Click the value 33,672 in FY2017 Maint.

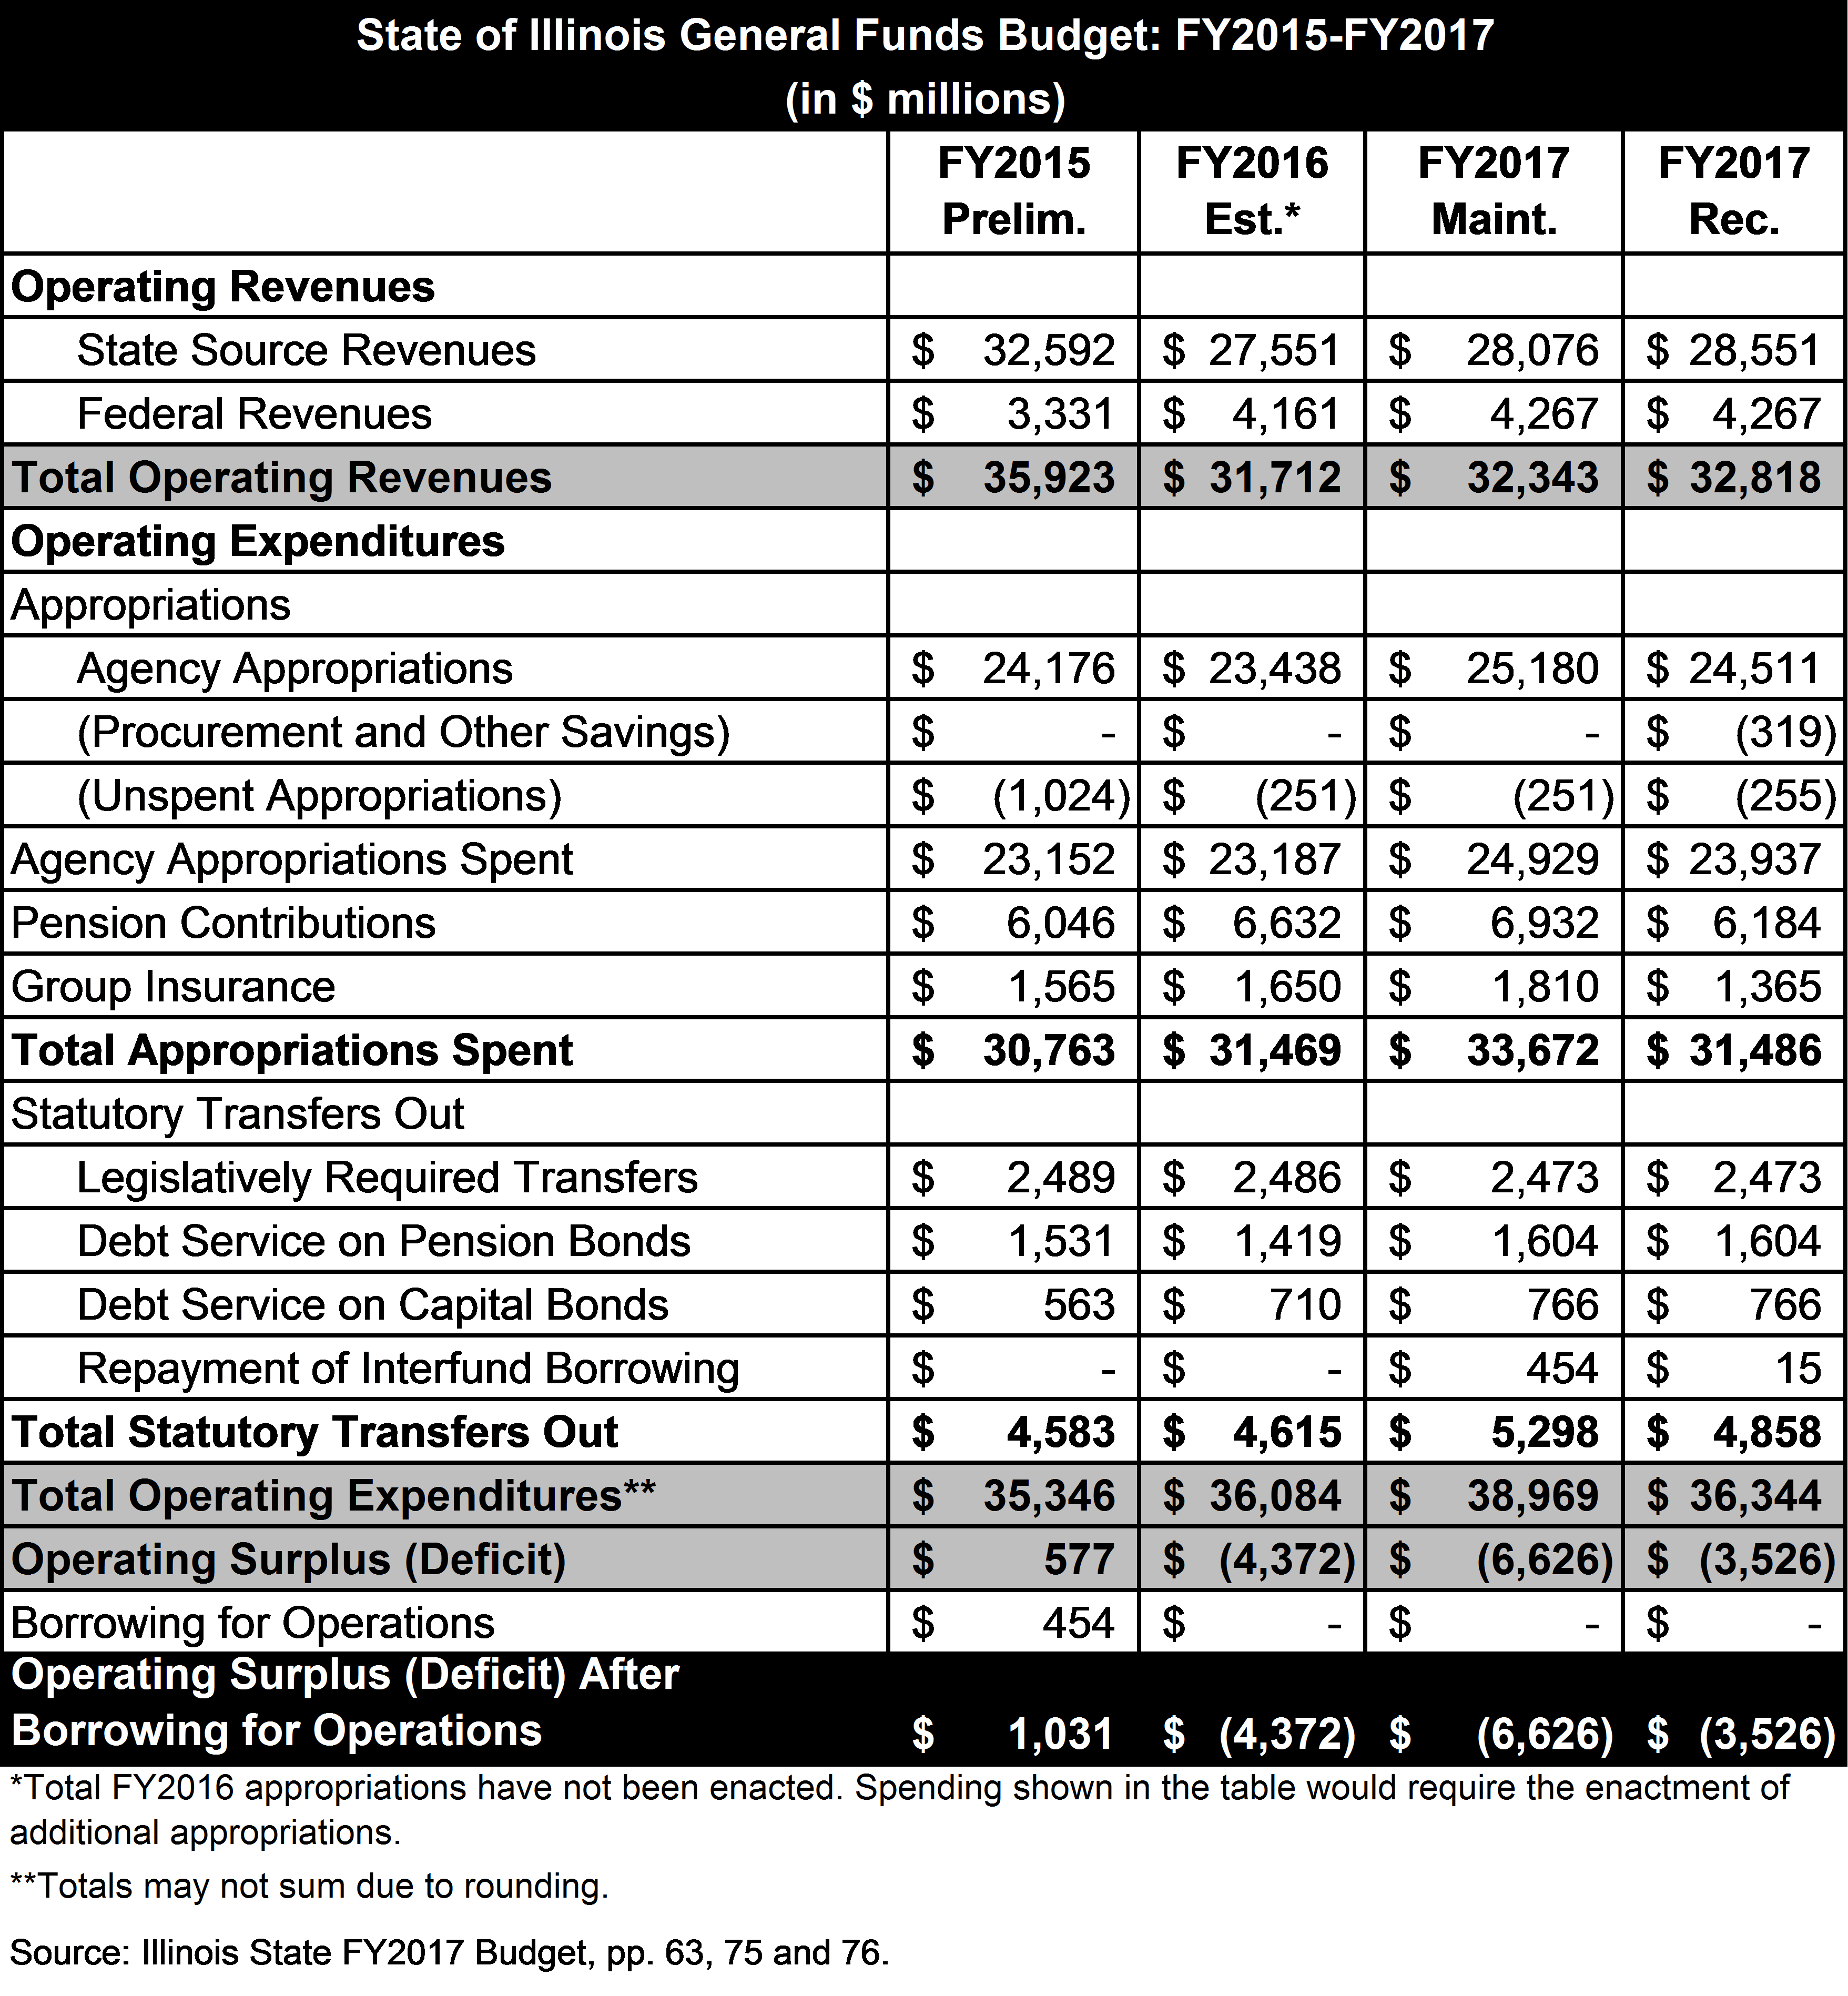pyautogui.click(x=1532, y=1051)
